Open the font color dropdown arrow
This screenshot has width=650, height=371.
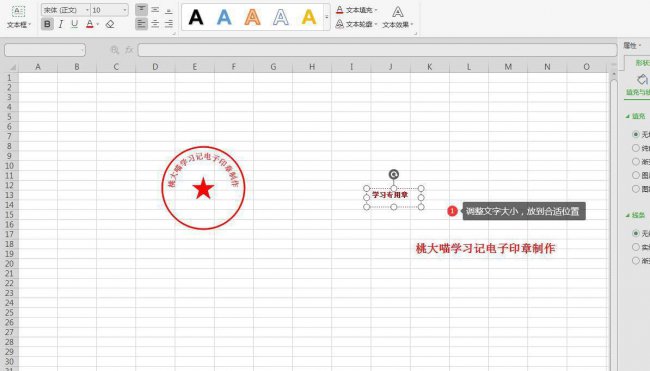(x=98, y=24)
